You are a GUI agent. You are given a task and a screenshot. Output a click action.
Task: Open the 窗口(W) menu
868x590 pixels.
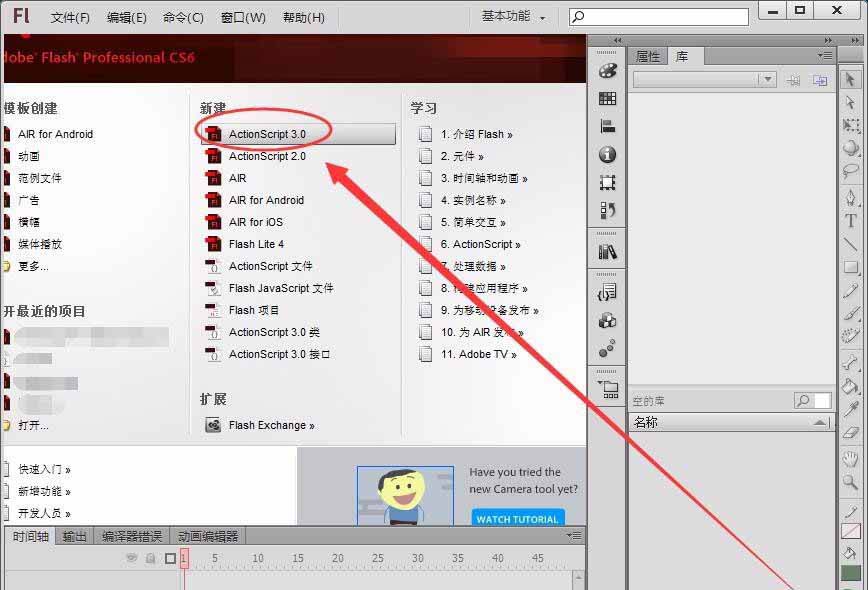(x=243, y=18)
